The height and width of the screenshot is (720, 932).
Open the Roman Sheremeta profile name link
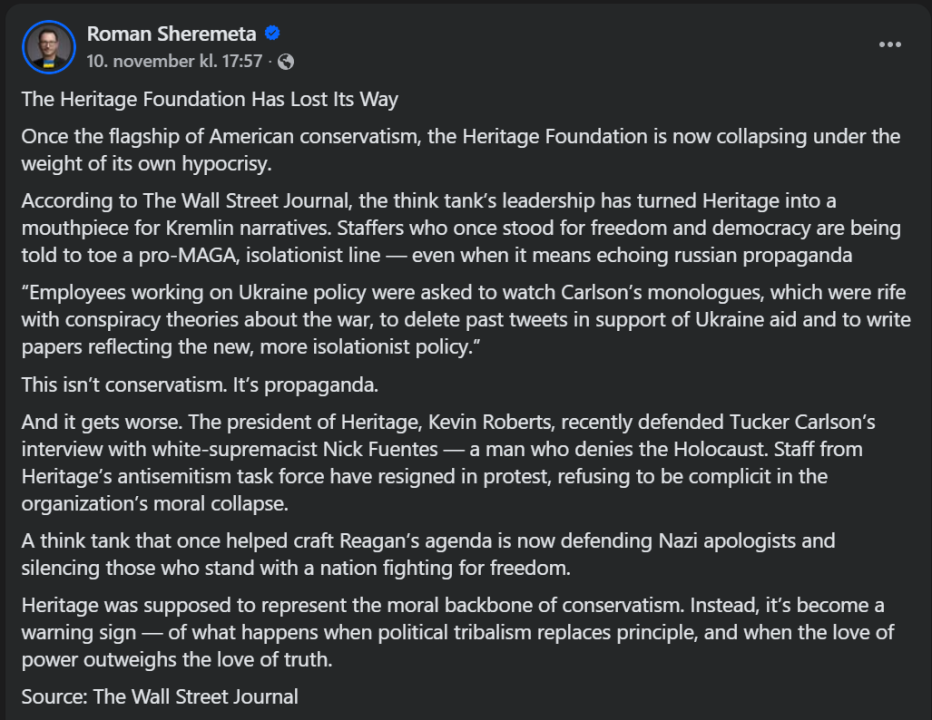pos(171,34)
